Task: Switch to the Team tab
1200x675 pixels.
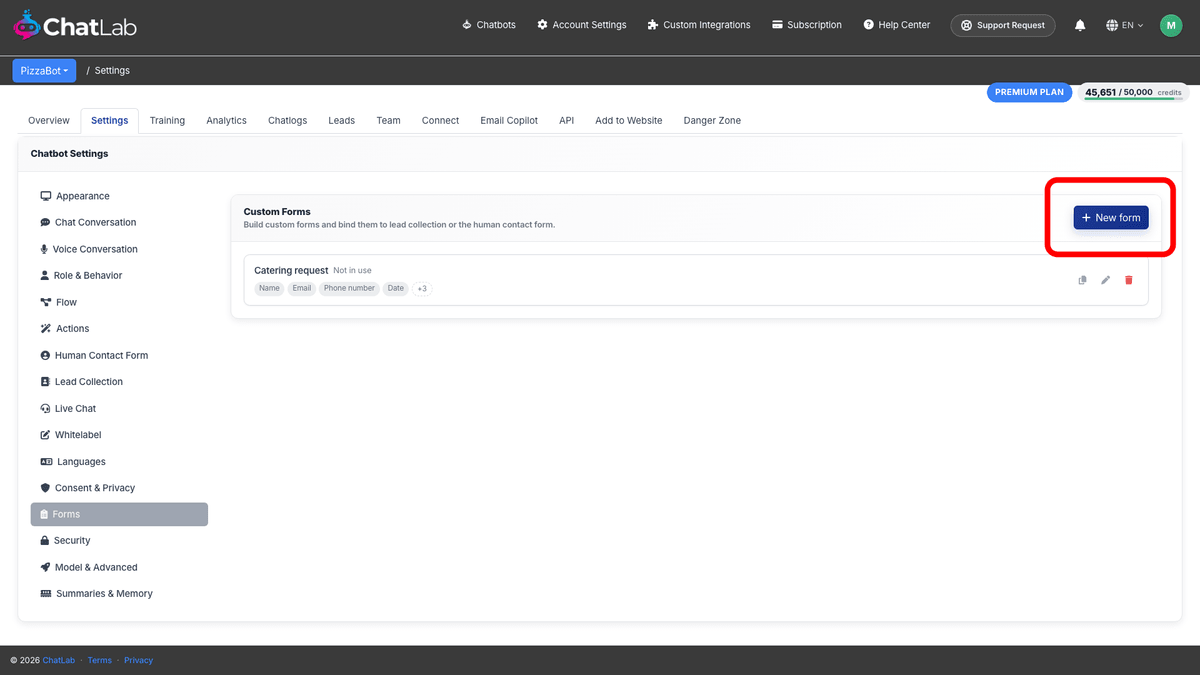Action: coord(388,120)
